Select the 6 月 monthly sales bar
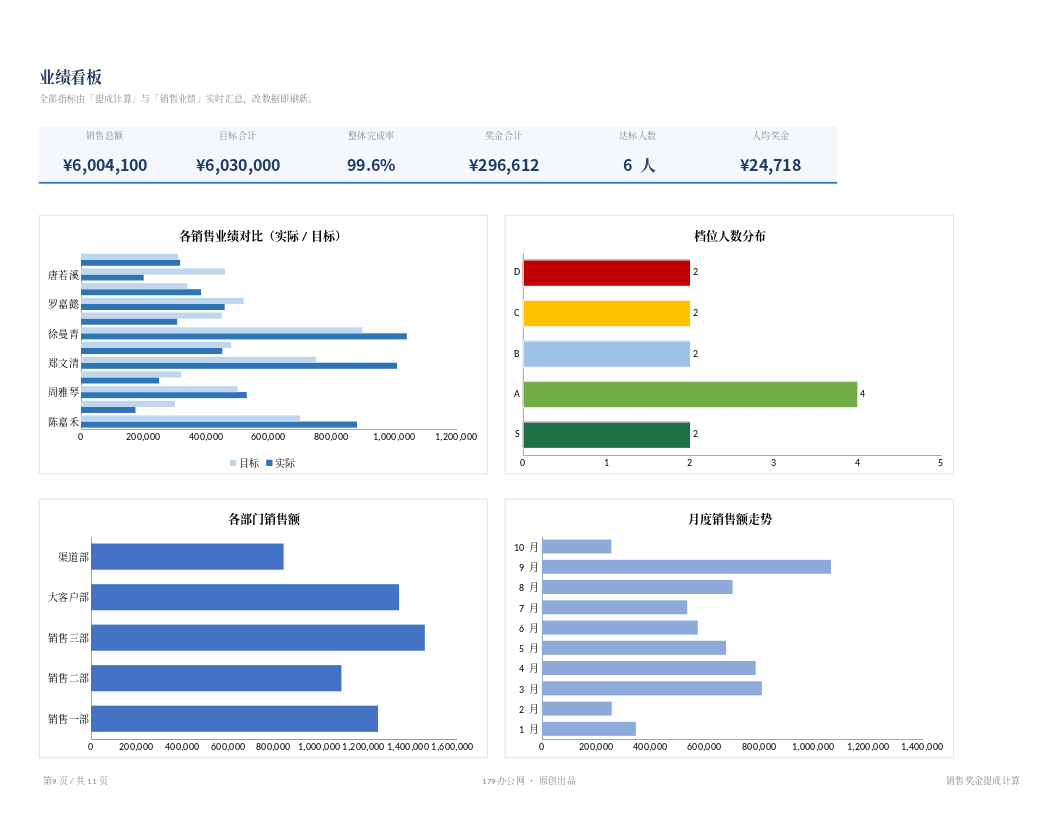The height and width of the screenshot is (816, 1056). pyautogui.click(x=620, y=627)
